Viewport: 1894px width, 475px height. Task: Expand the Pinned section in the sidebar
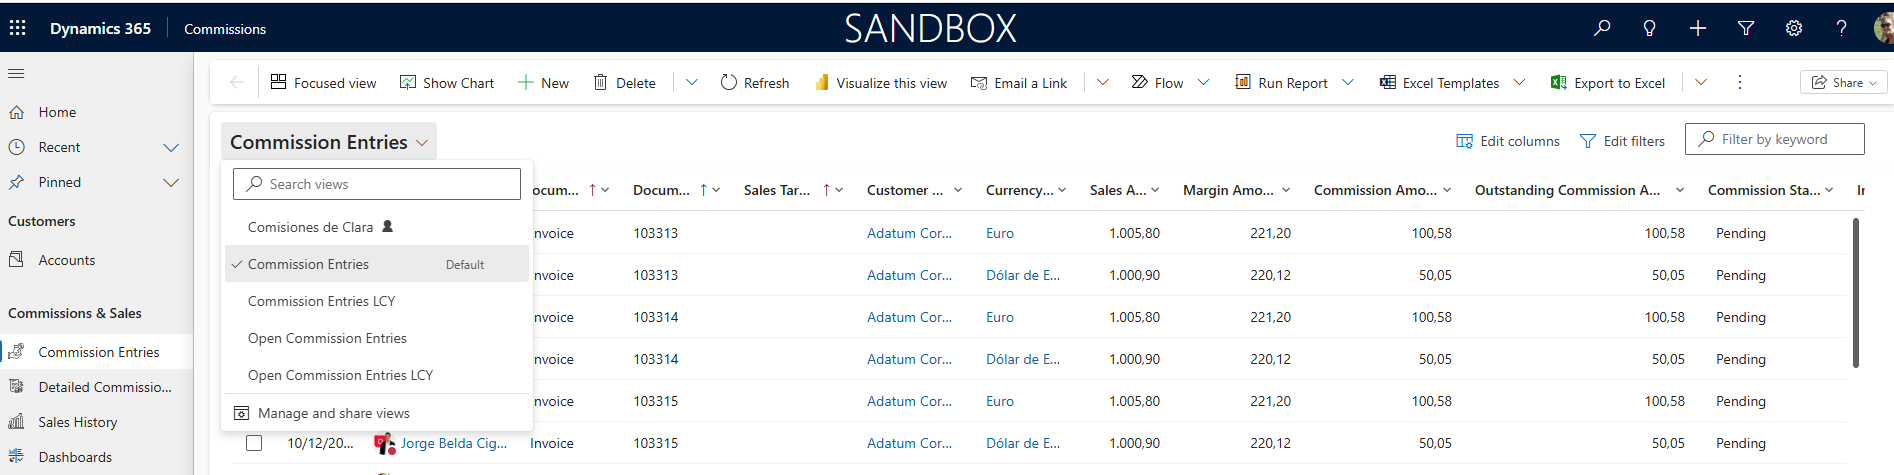171,182
